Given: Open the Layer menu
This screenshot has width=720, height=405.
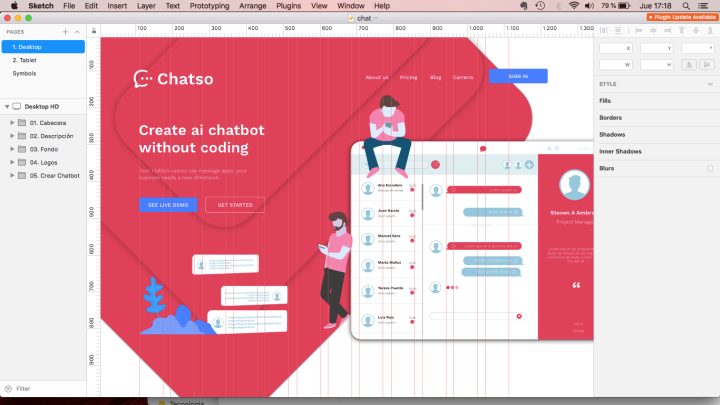Looking at the screenshot, I should coord(146,6).
